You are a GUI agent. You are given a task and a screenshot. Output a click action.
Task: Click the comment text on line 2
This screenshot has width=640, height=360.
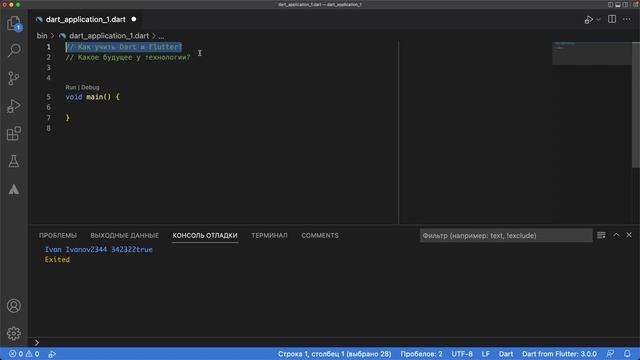(128, 58)
